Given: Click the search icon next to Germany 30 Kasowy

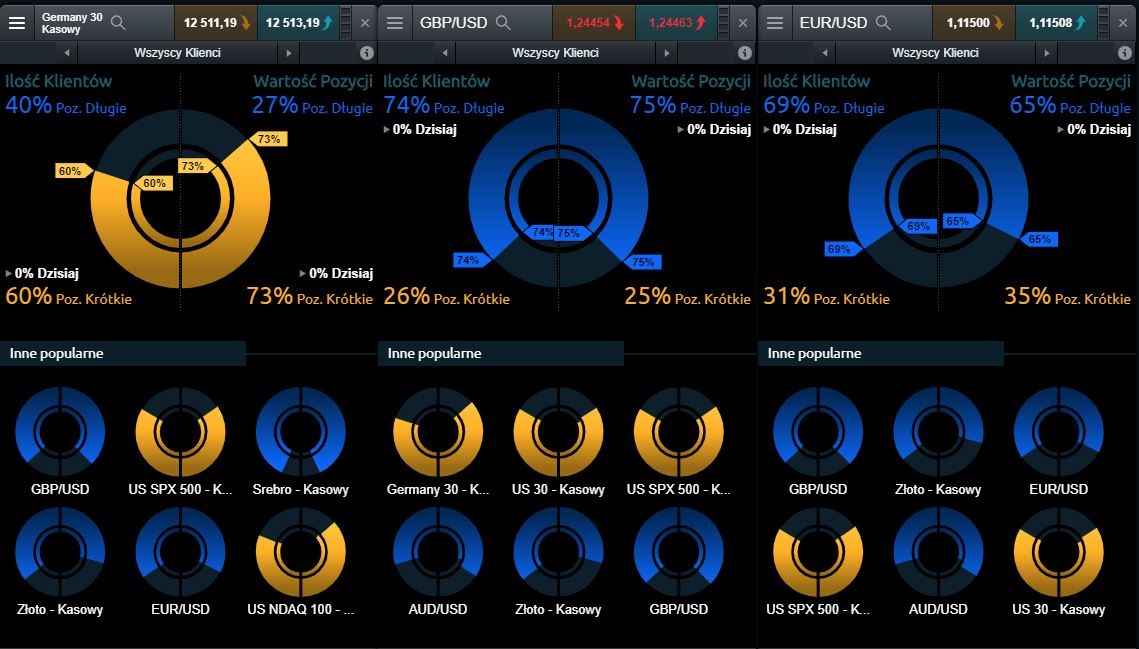Looking at the screenshot, I should pos(118,22).
